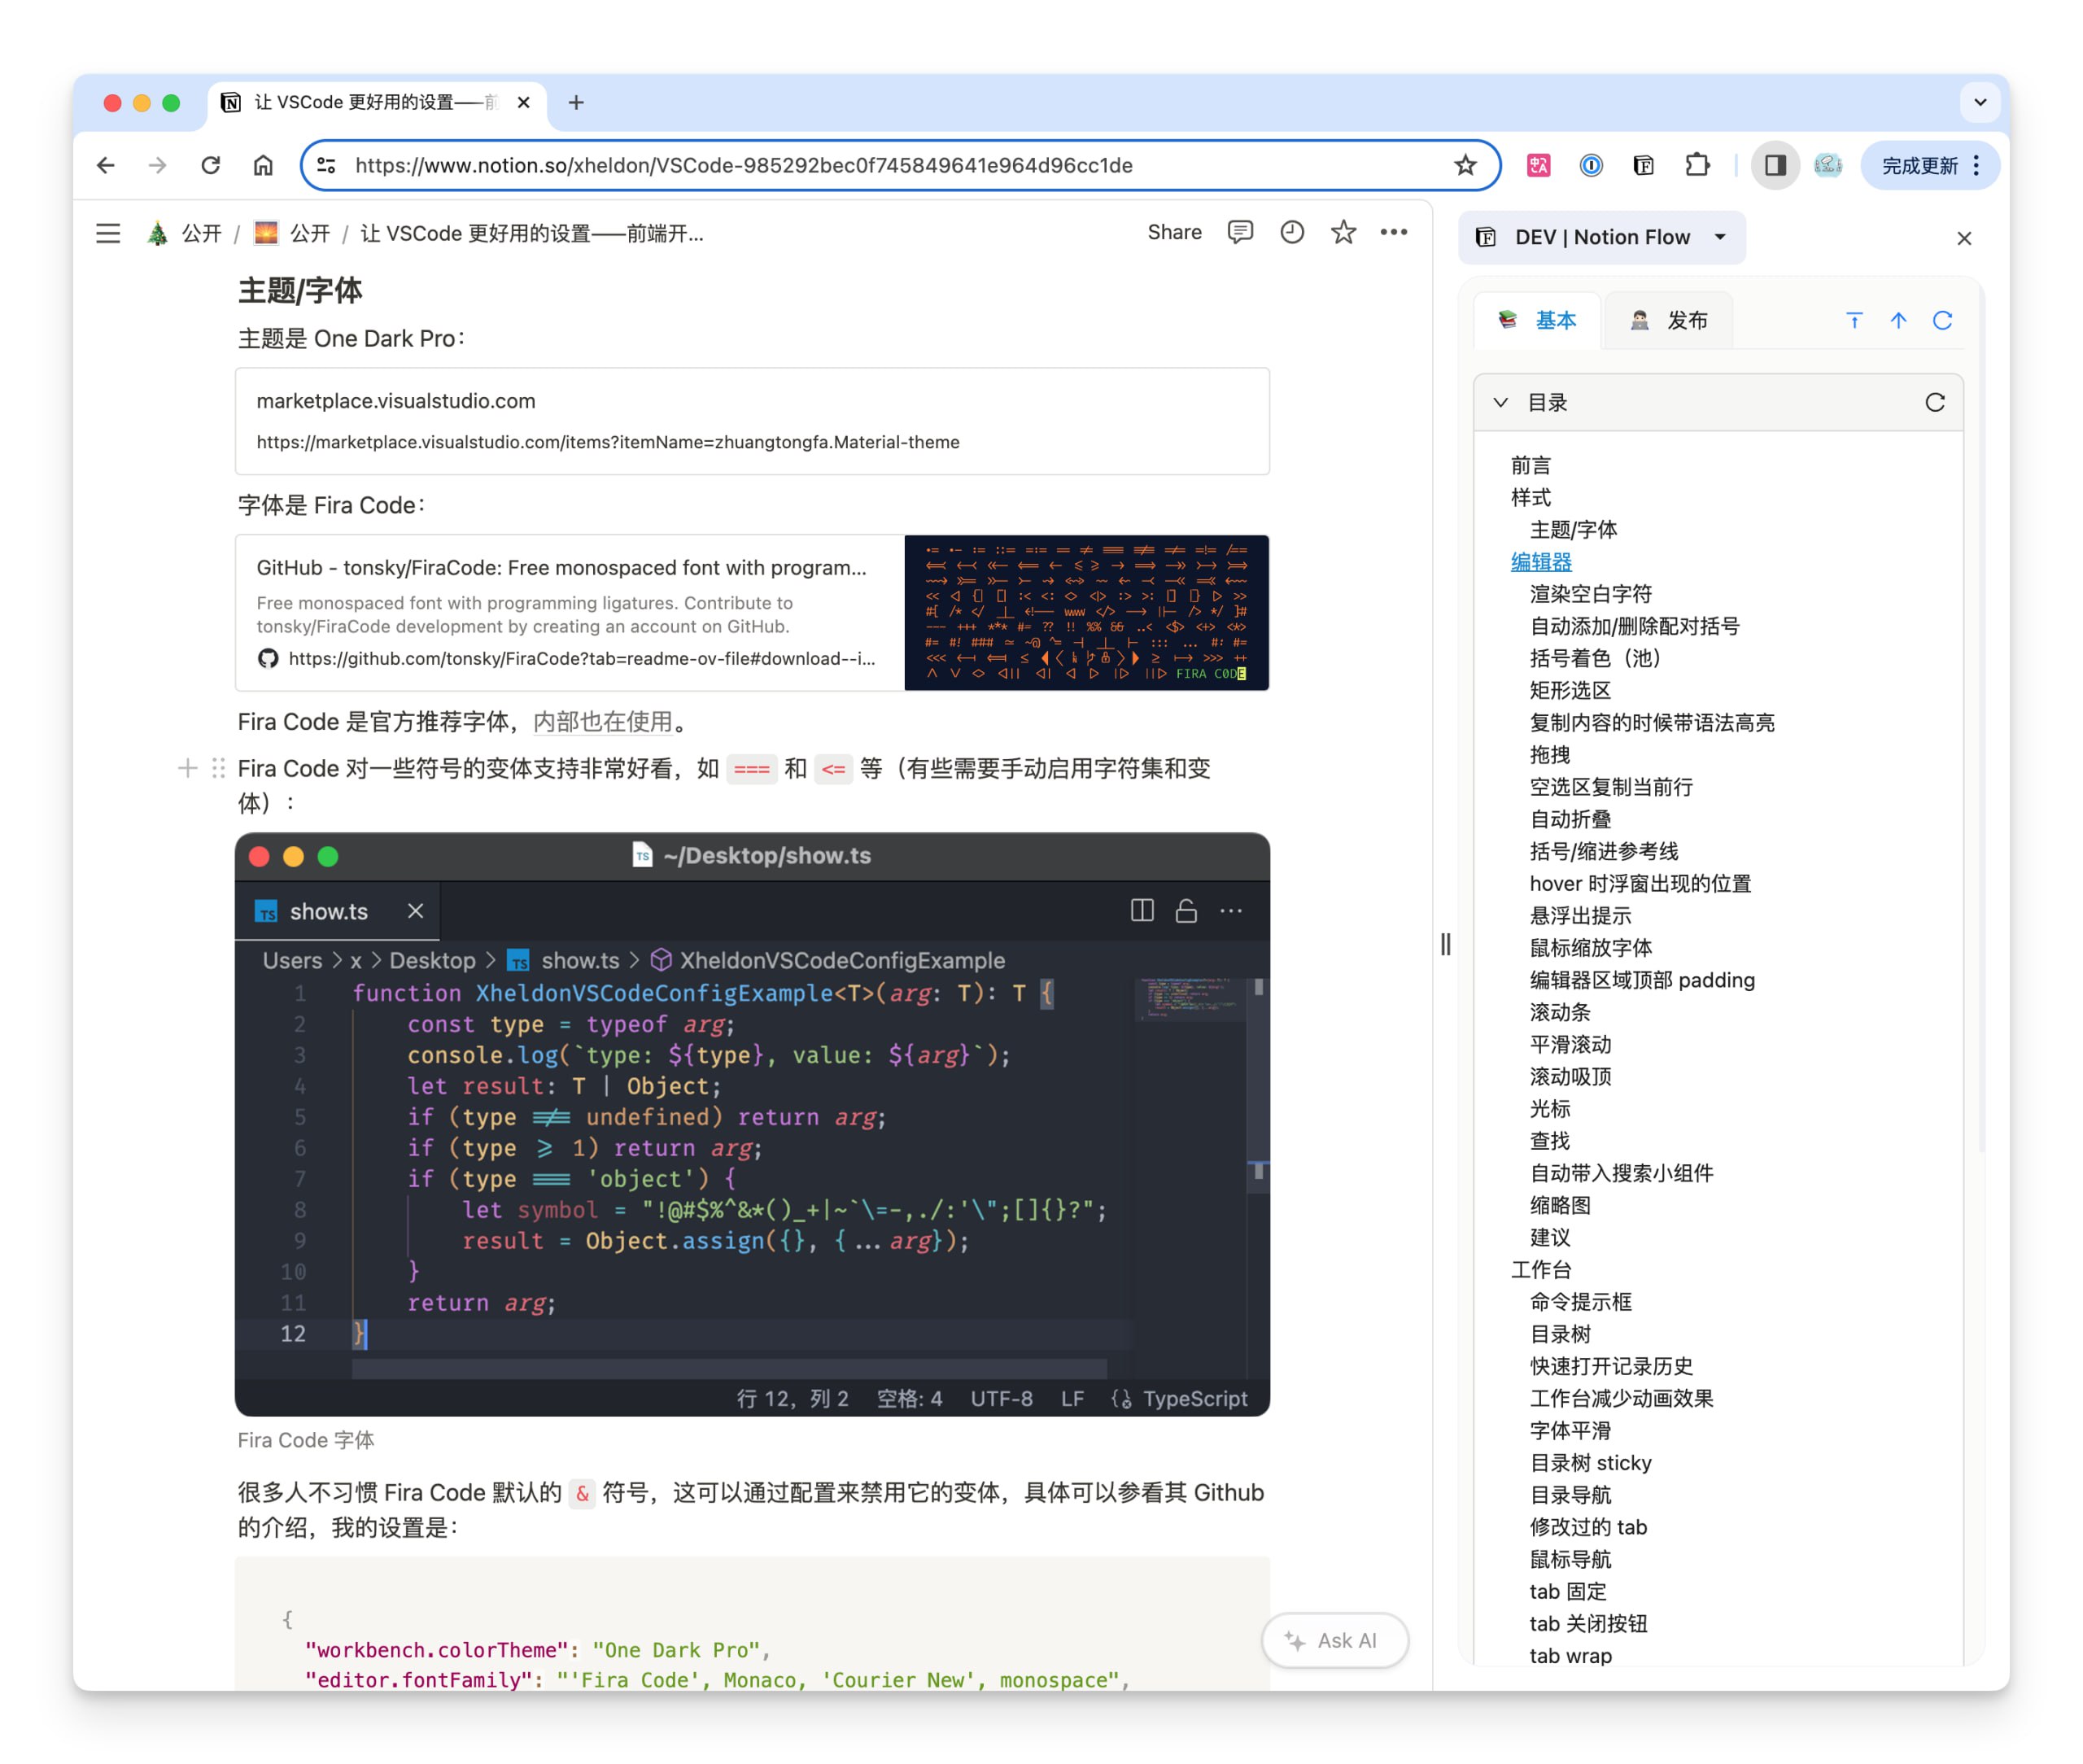2083x1764 pixels.
Task: Close the Notion Flow side panel
Action: point(1963,239)
